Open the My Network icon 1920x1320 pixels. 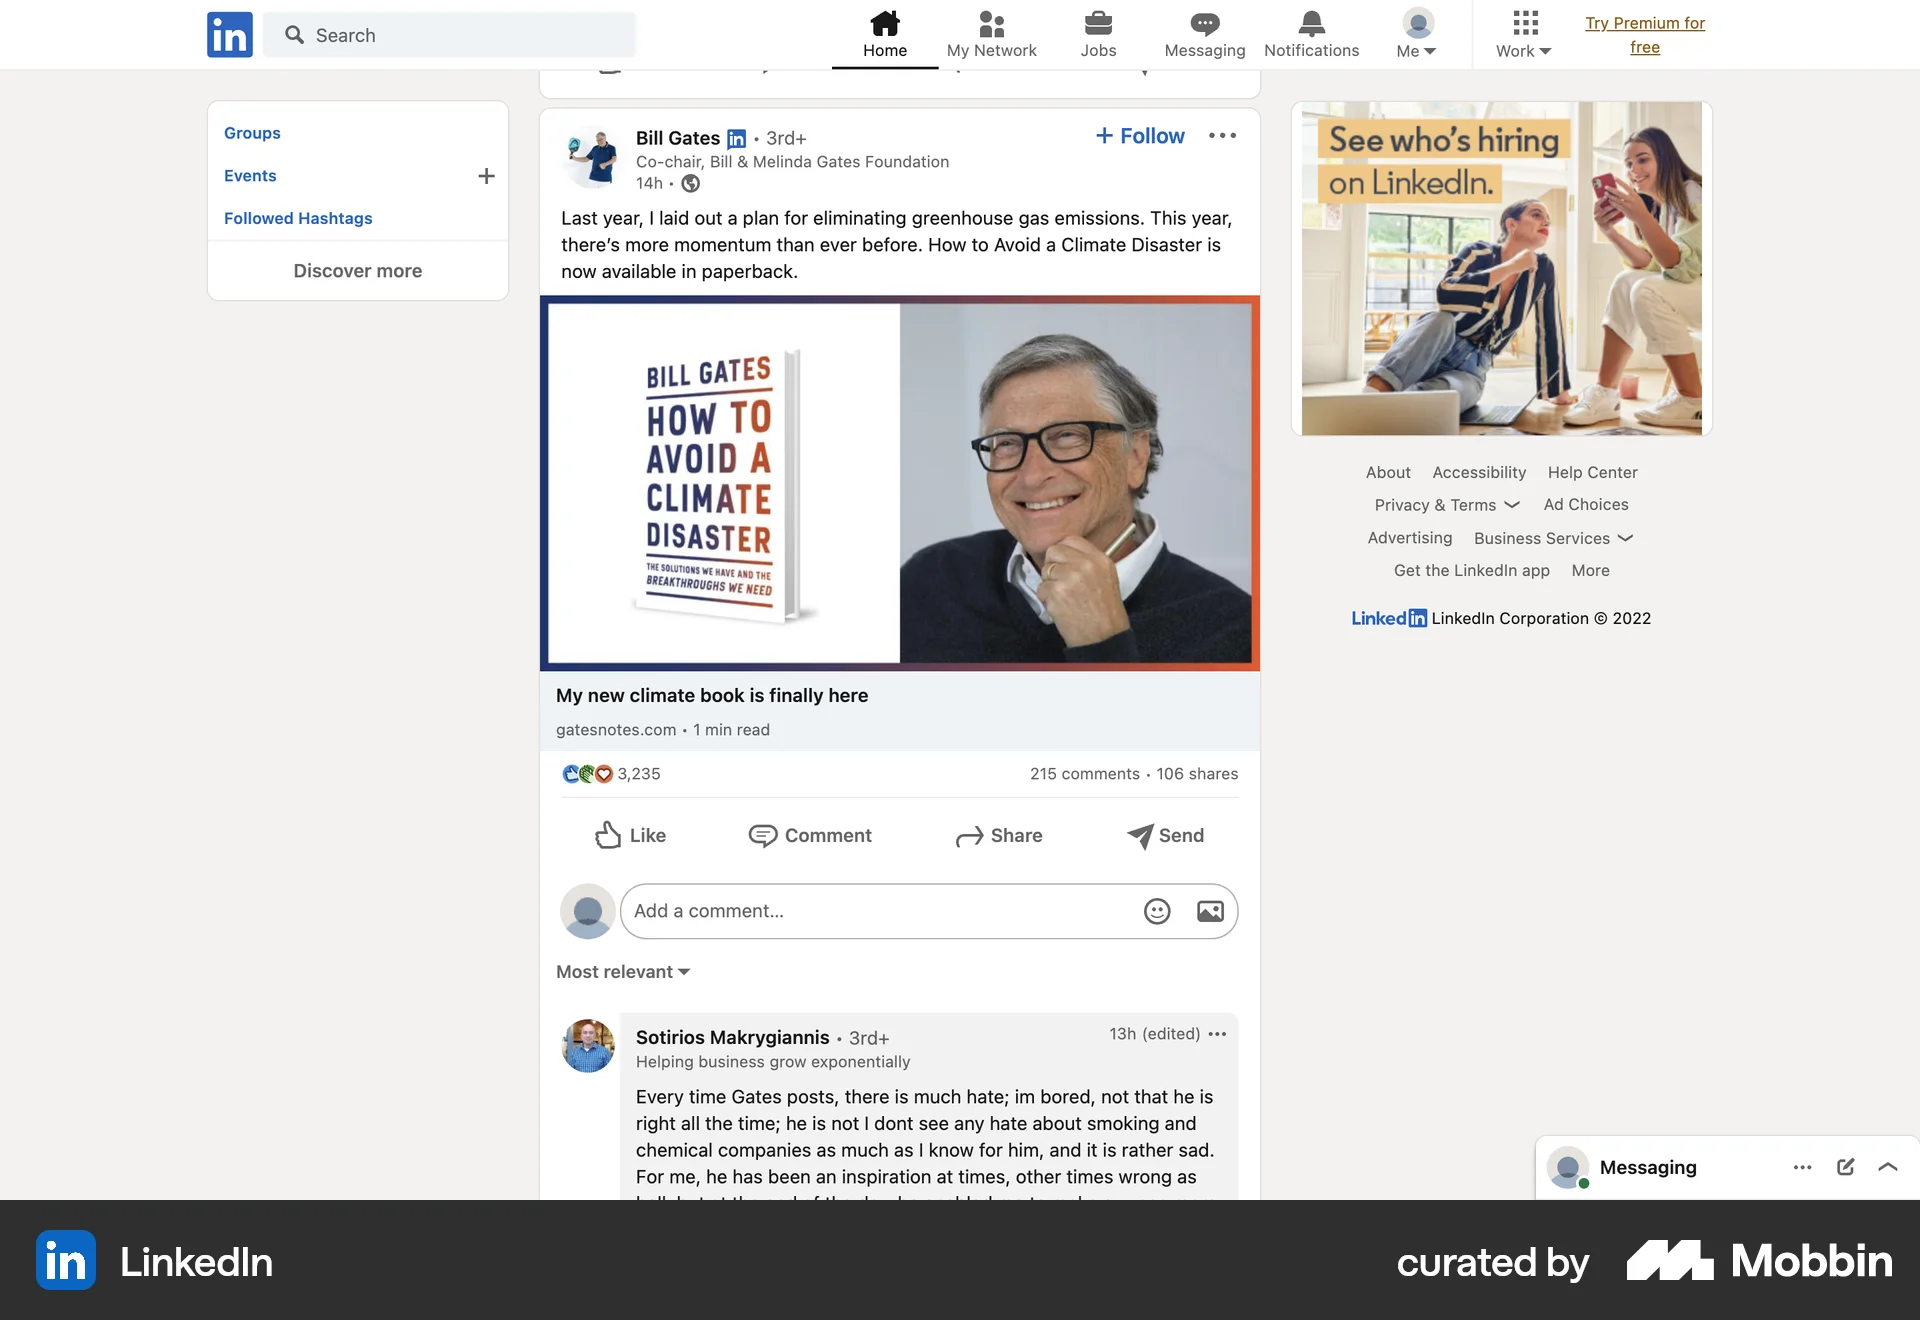click(x=991, y=33)
